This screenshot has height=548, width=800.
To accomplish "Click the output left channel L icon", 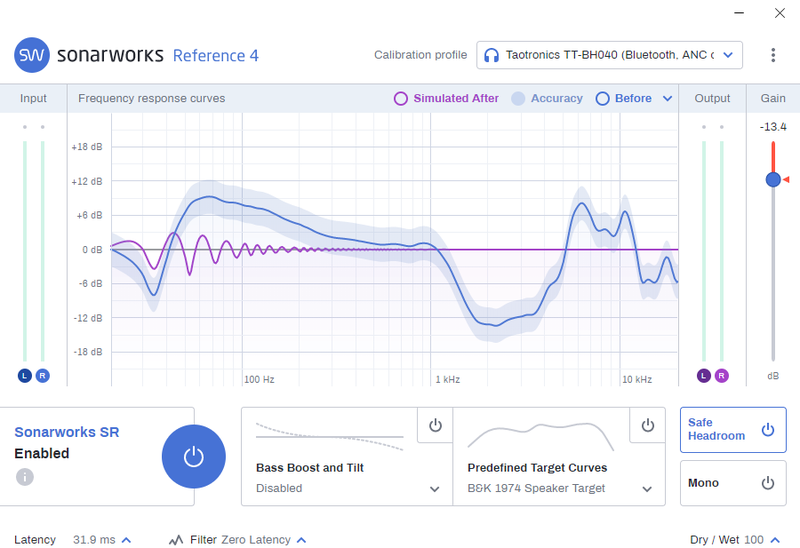I will [x=704, y=376].
